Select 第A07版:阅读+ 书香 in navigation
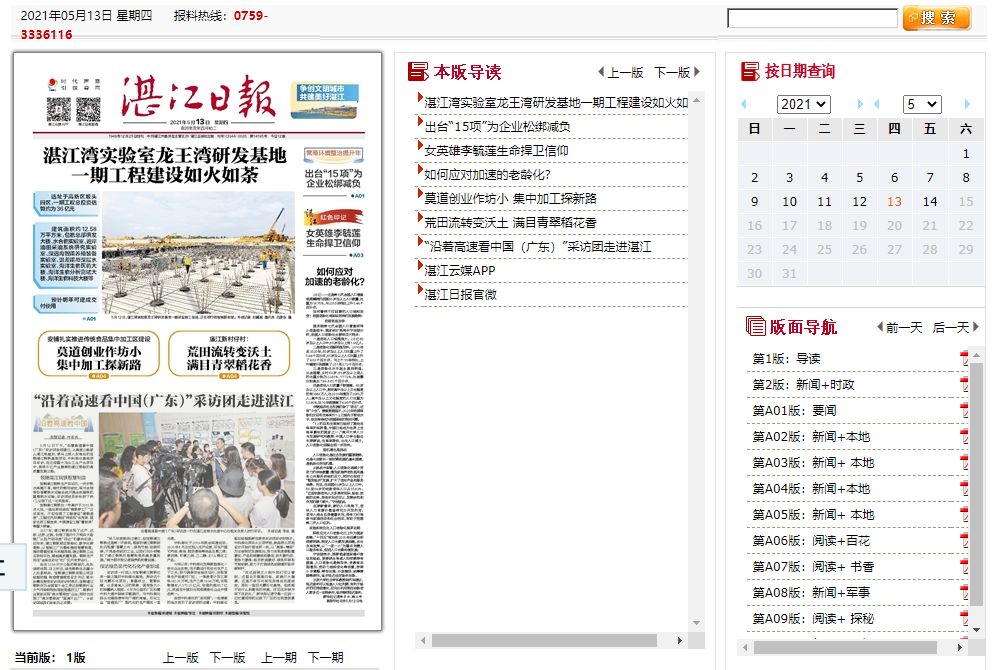Viewport: 996px width, 670px height. (x=814, y=567)
